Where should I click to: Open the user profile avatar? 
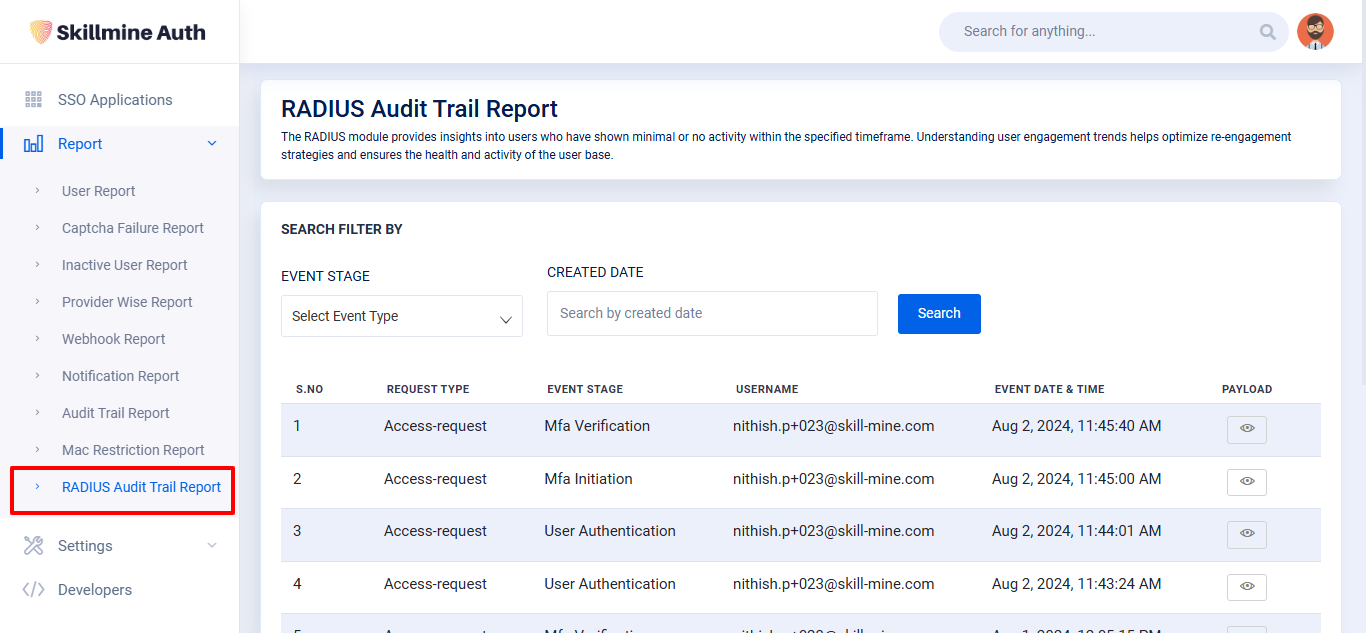[1315, 32]
